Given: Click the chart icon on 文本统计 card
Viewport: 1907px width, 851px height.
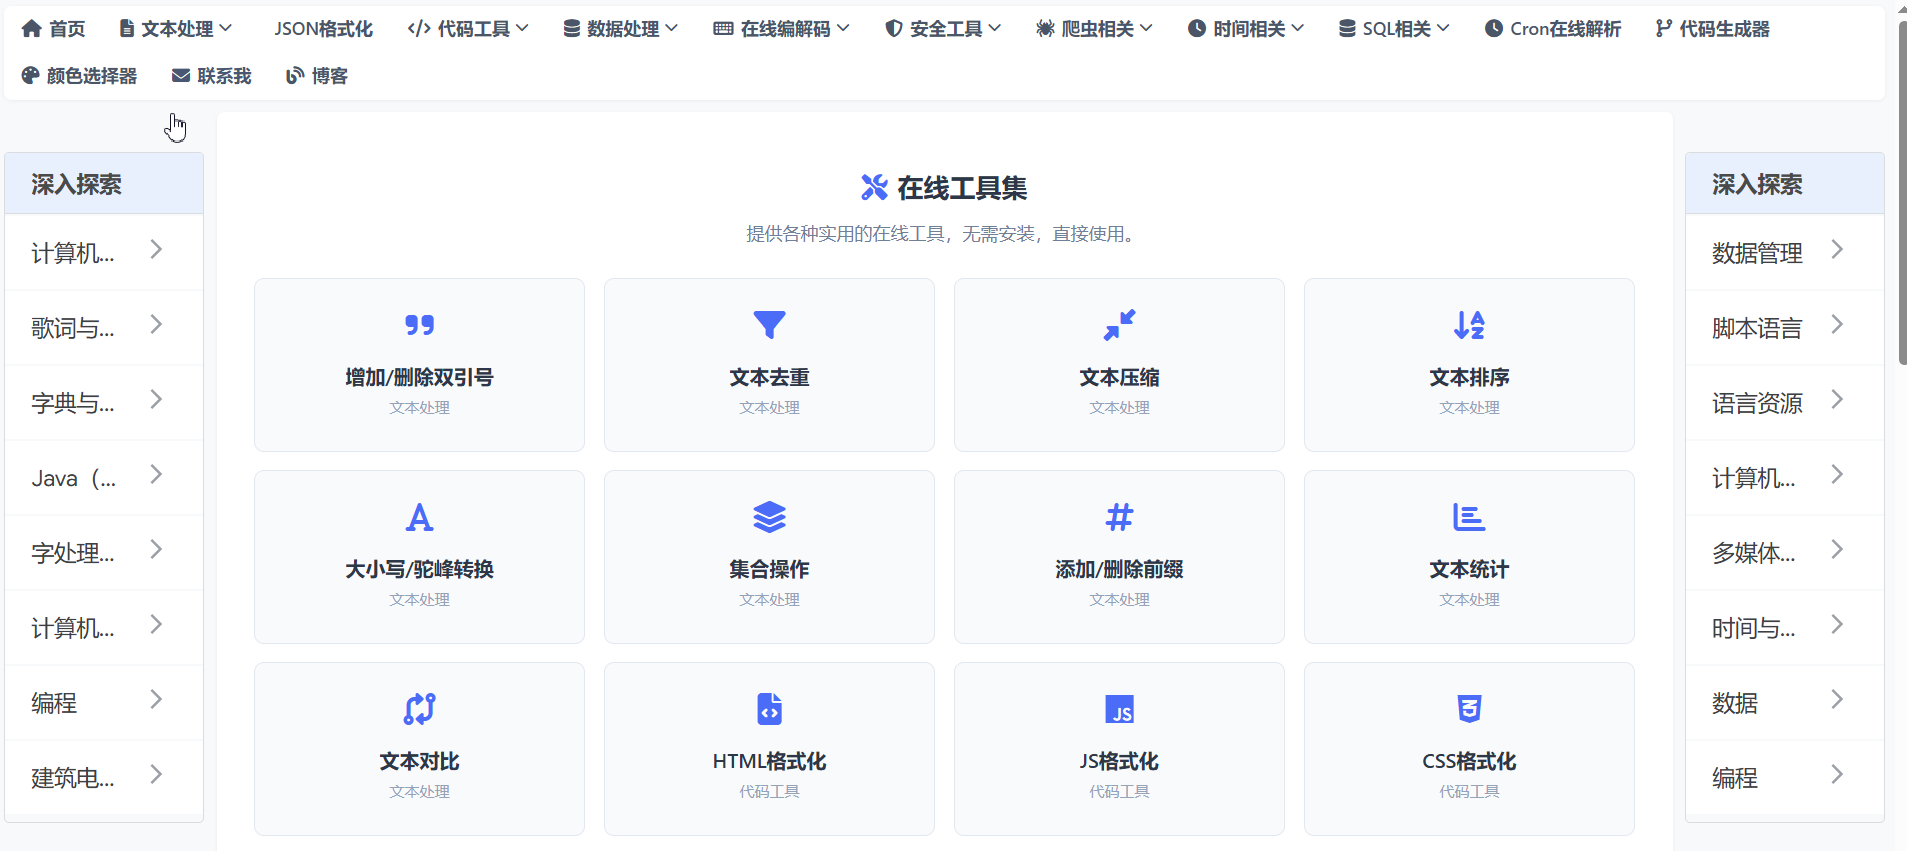Looking at the screenshot, I should point(1469,517).
